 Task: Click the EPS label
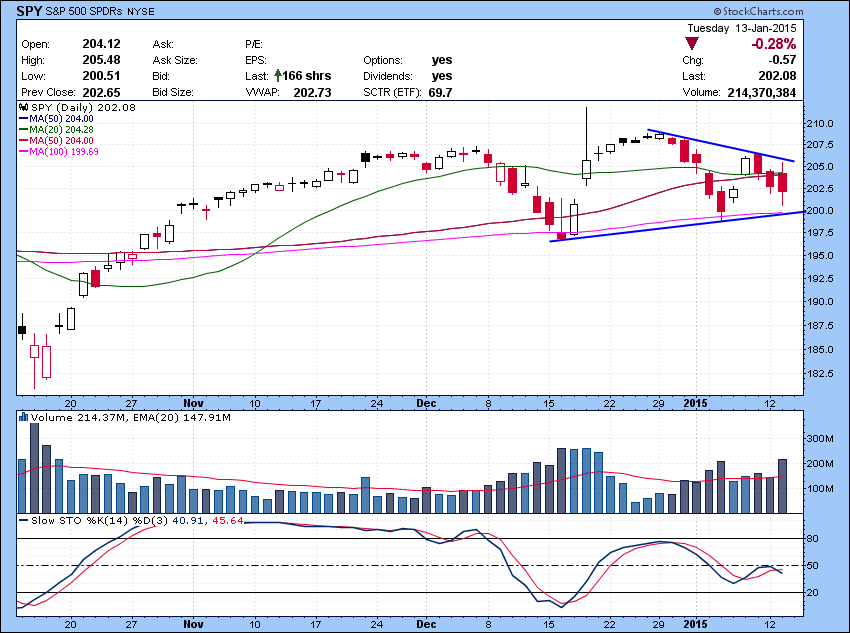pos(255,60)
